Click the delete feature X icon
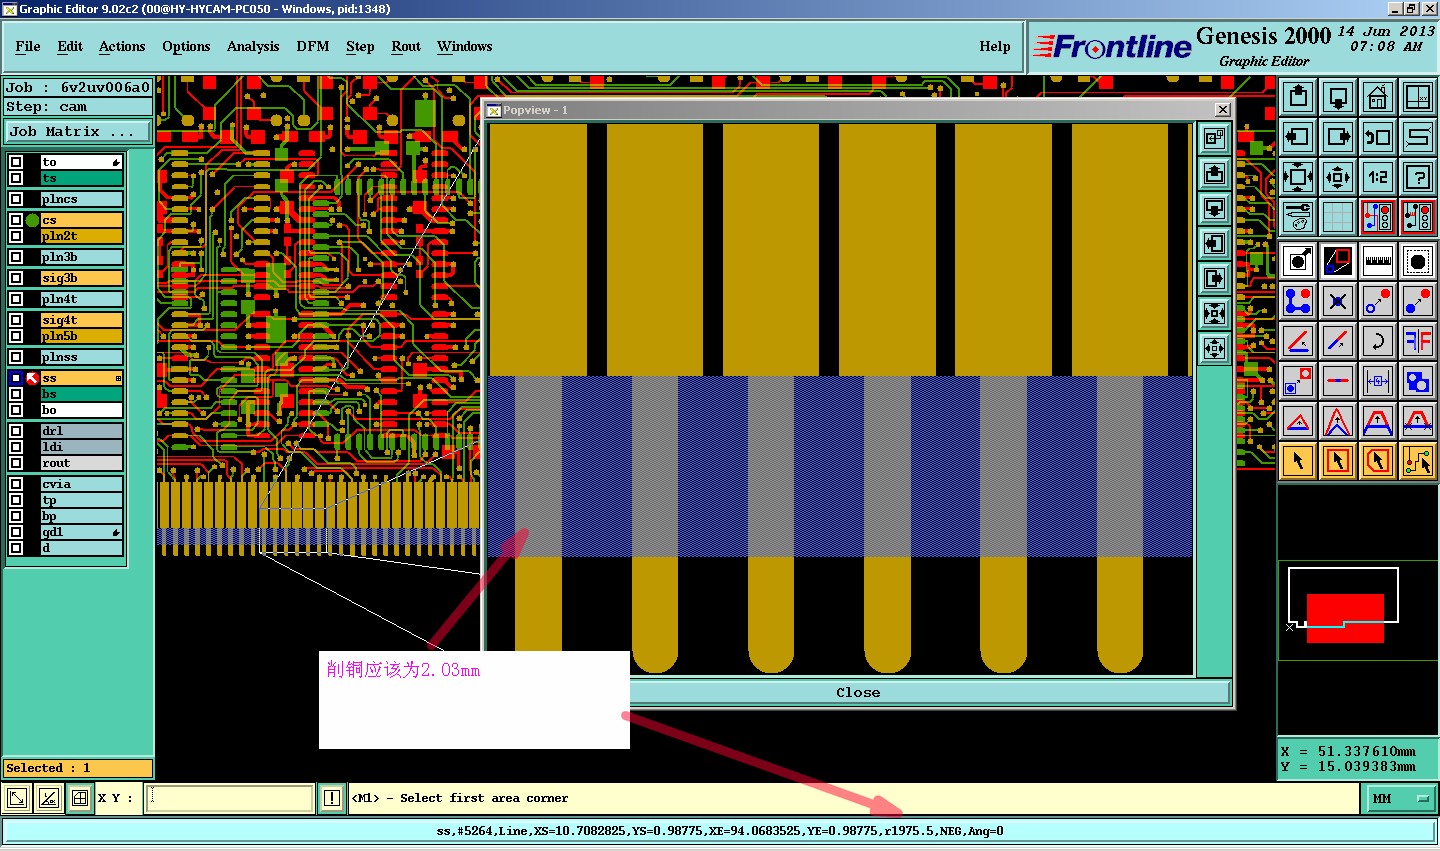Image resolution: width=1440 pixels, height=851 pixels. click(1338, 301)
